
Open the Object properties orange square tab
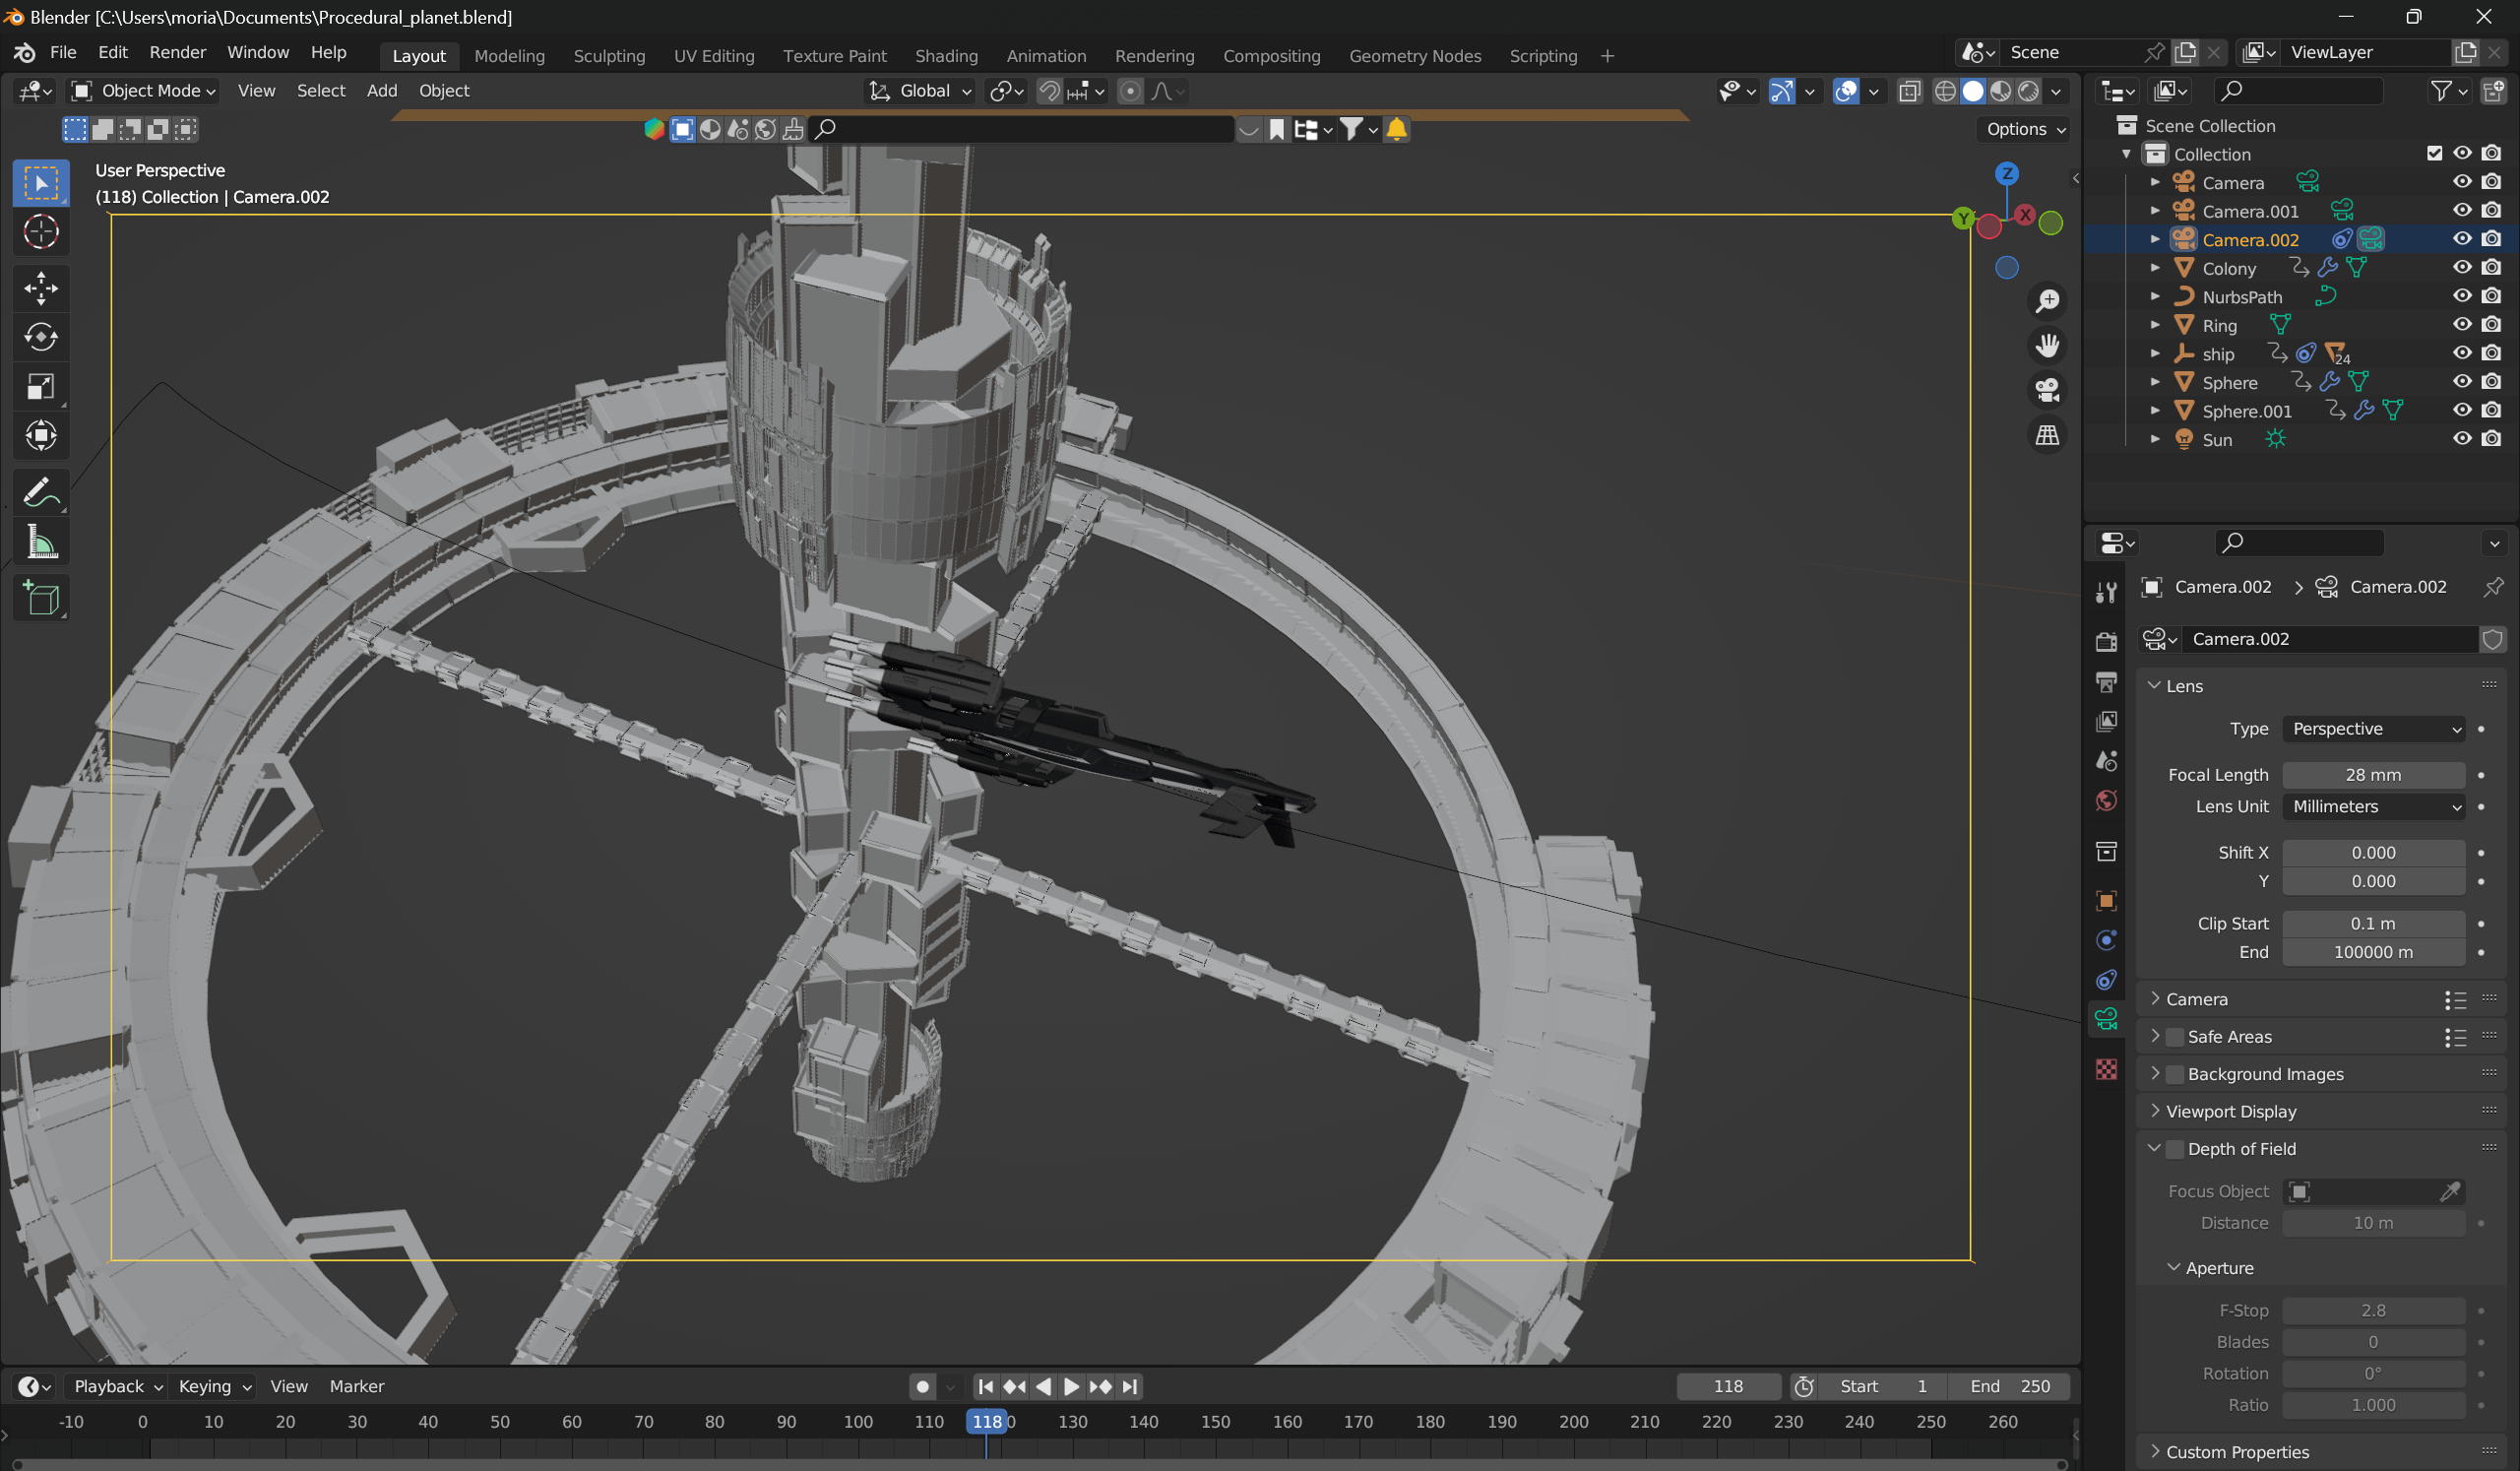(x=2106, y=901)
